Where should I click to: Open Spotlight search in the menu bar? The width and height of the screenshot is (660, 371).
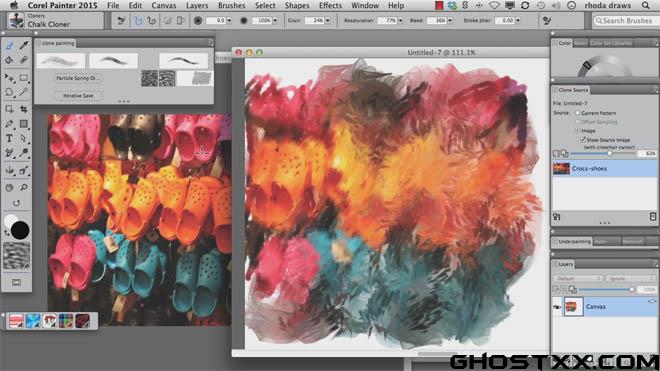point(646,5)
